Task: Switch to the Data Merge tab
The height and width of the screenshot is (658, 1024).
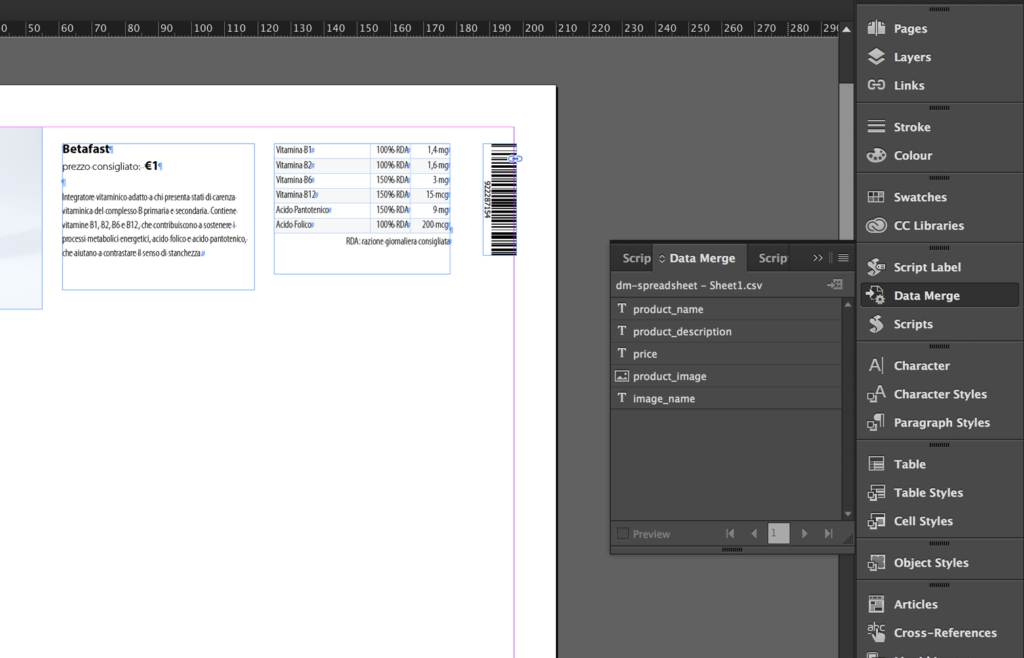Action: click(702, 258)
